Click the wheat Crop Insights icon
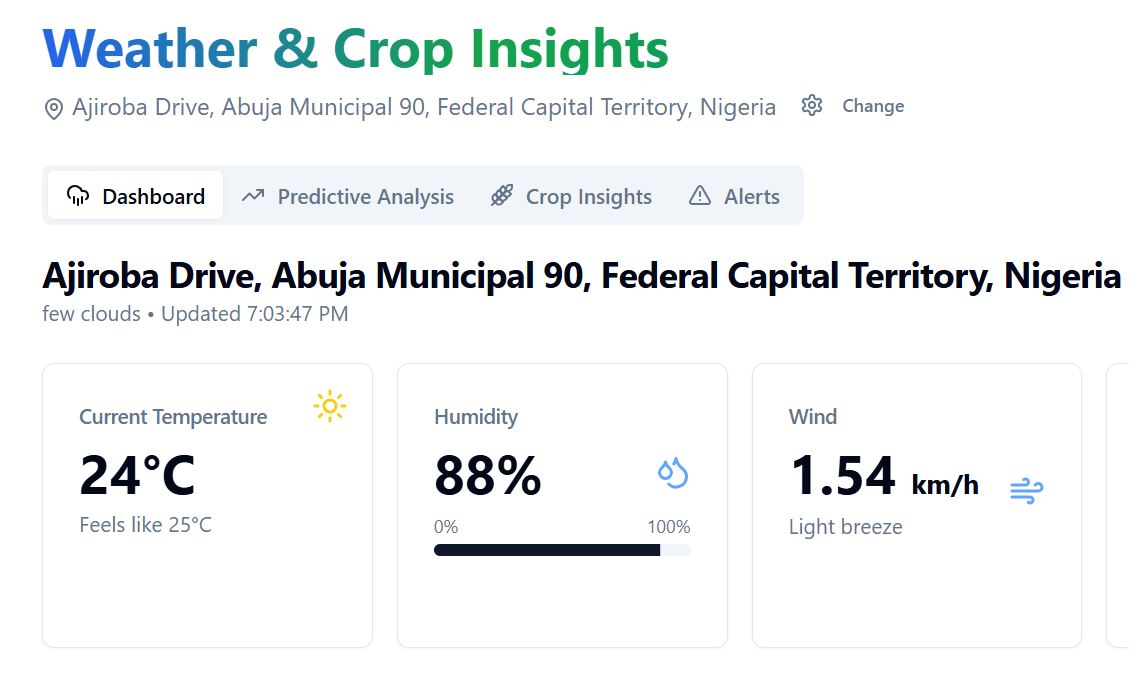 coord(501,196)
